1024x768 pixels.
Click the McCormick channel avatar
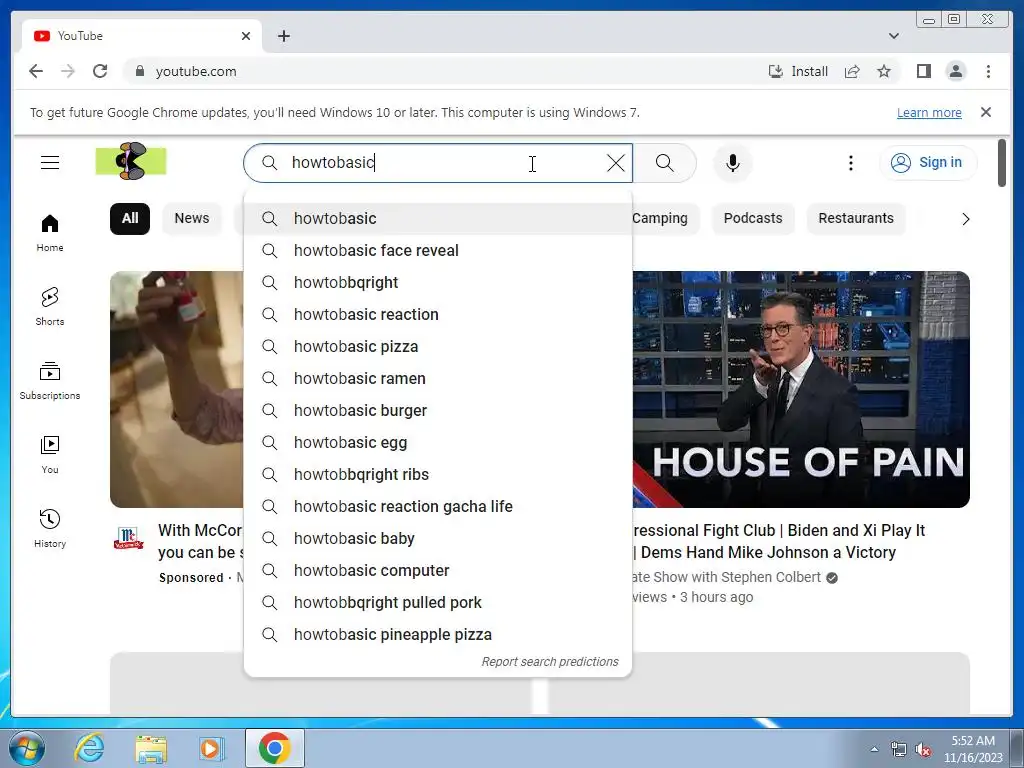click(129, 538)
